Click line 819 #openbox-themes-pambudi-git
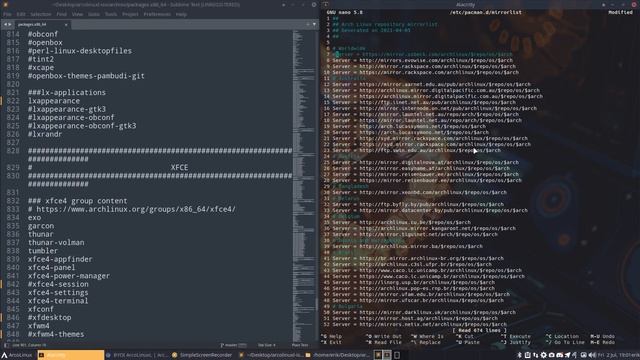This screenshot has width=640, height=360. pyautogui.click(x=86, y=76)
